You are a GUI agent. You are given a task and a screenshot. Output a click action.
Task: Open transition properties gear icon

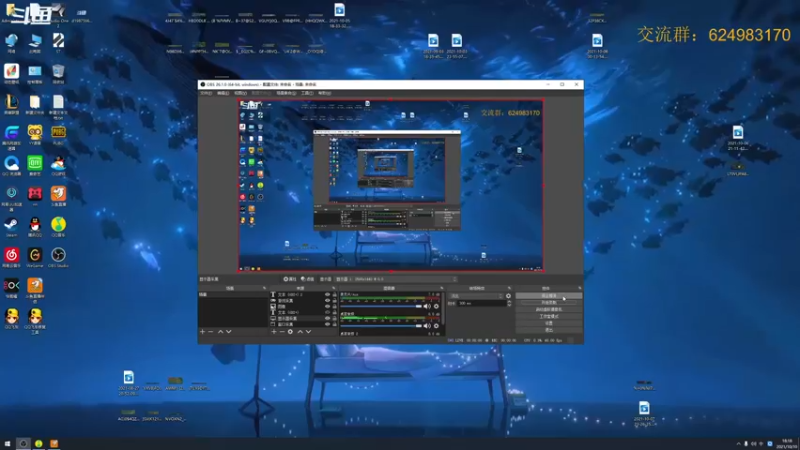[508, 296]
